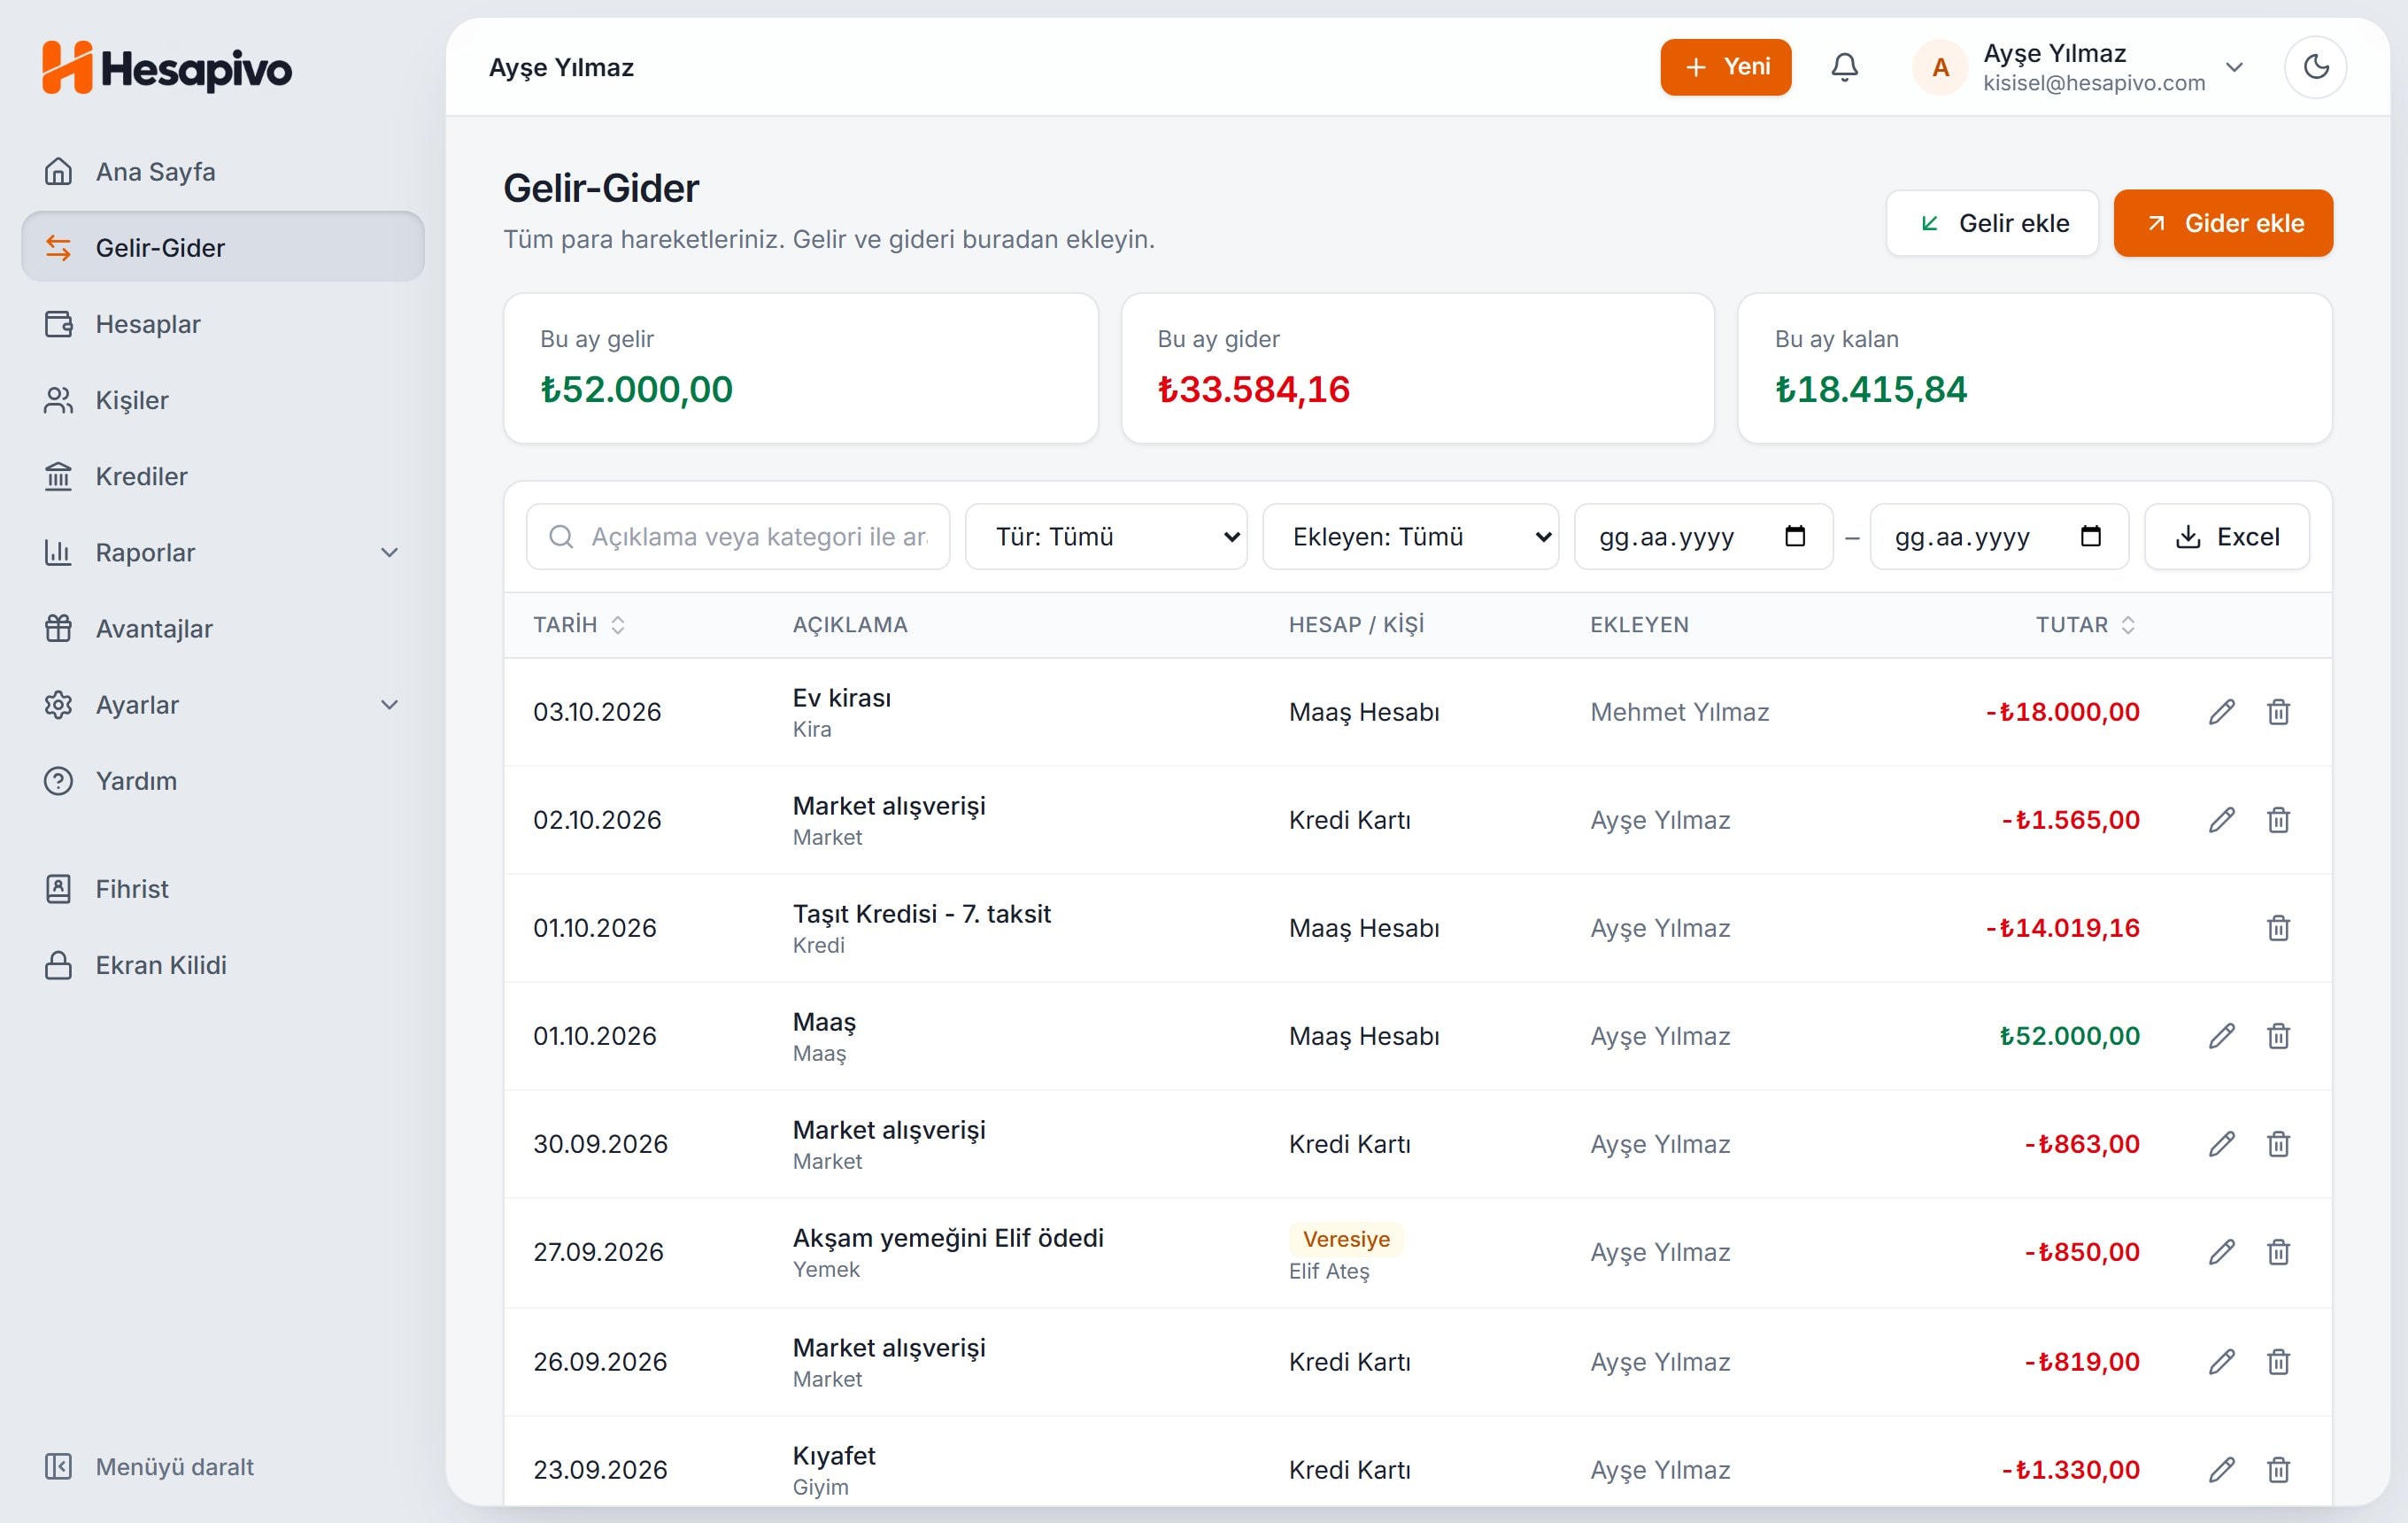Viewport: 2408px width, 1523px height.
Task: Delete the Kıyafet transaction
Action: pyautogui.click(x=2278, y=1470)
